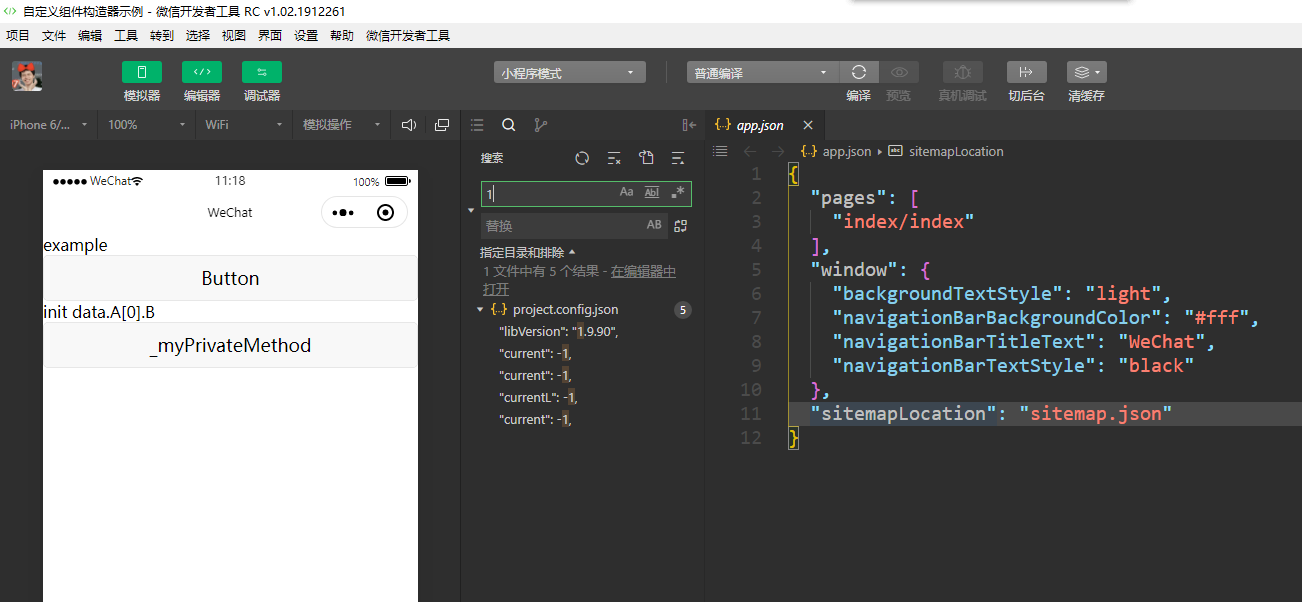Screen dimensions: 1302x602
Task: Open the 文件 menu
Action: pos(54,35)
